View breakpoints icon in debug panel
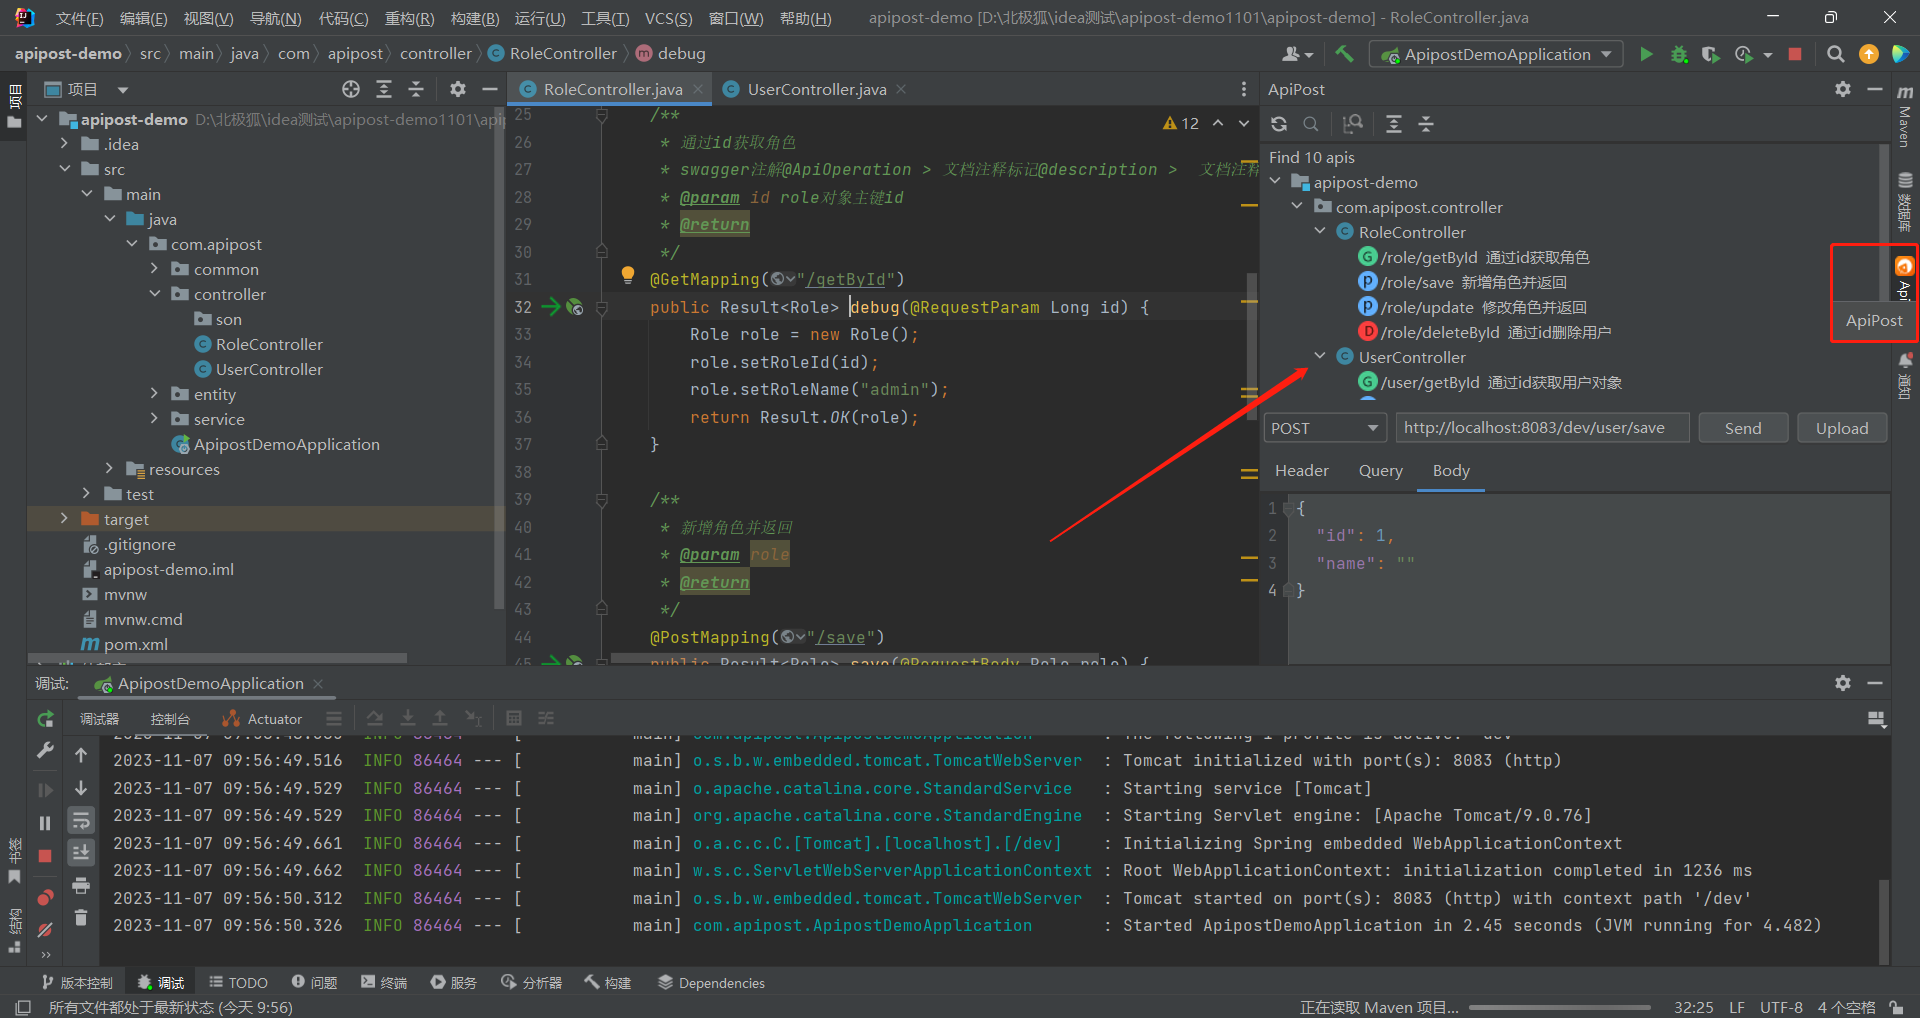 [45, 897]
